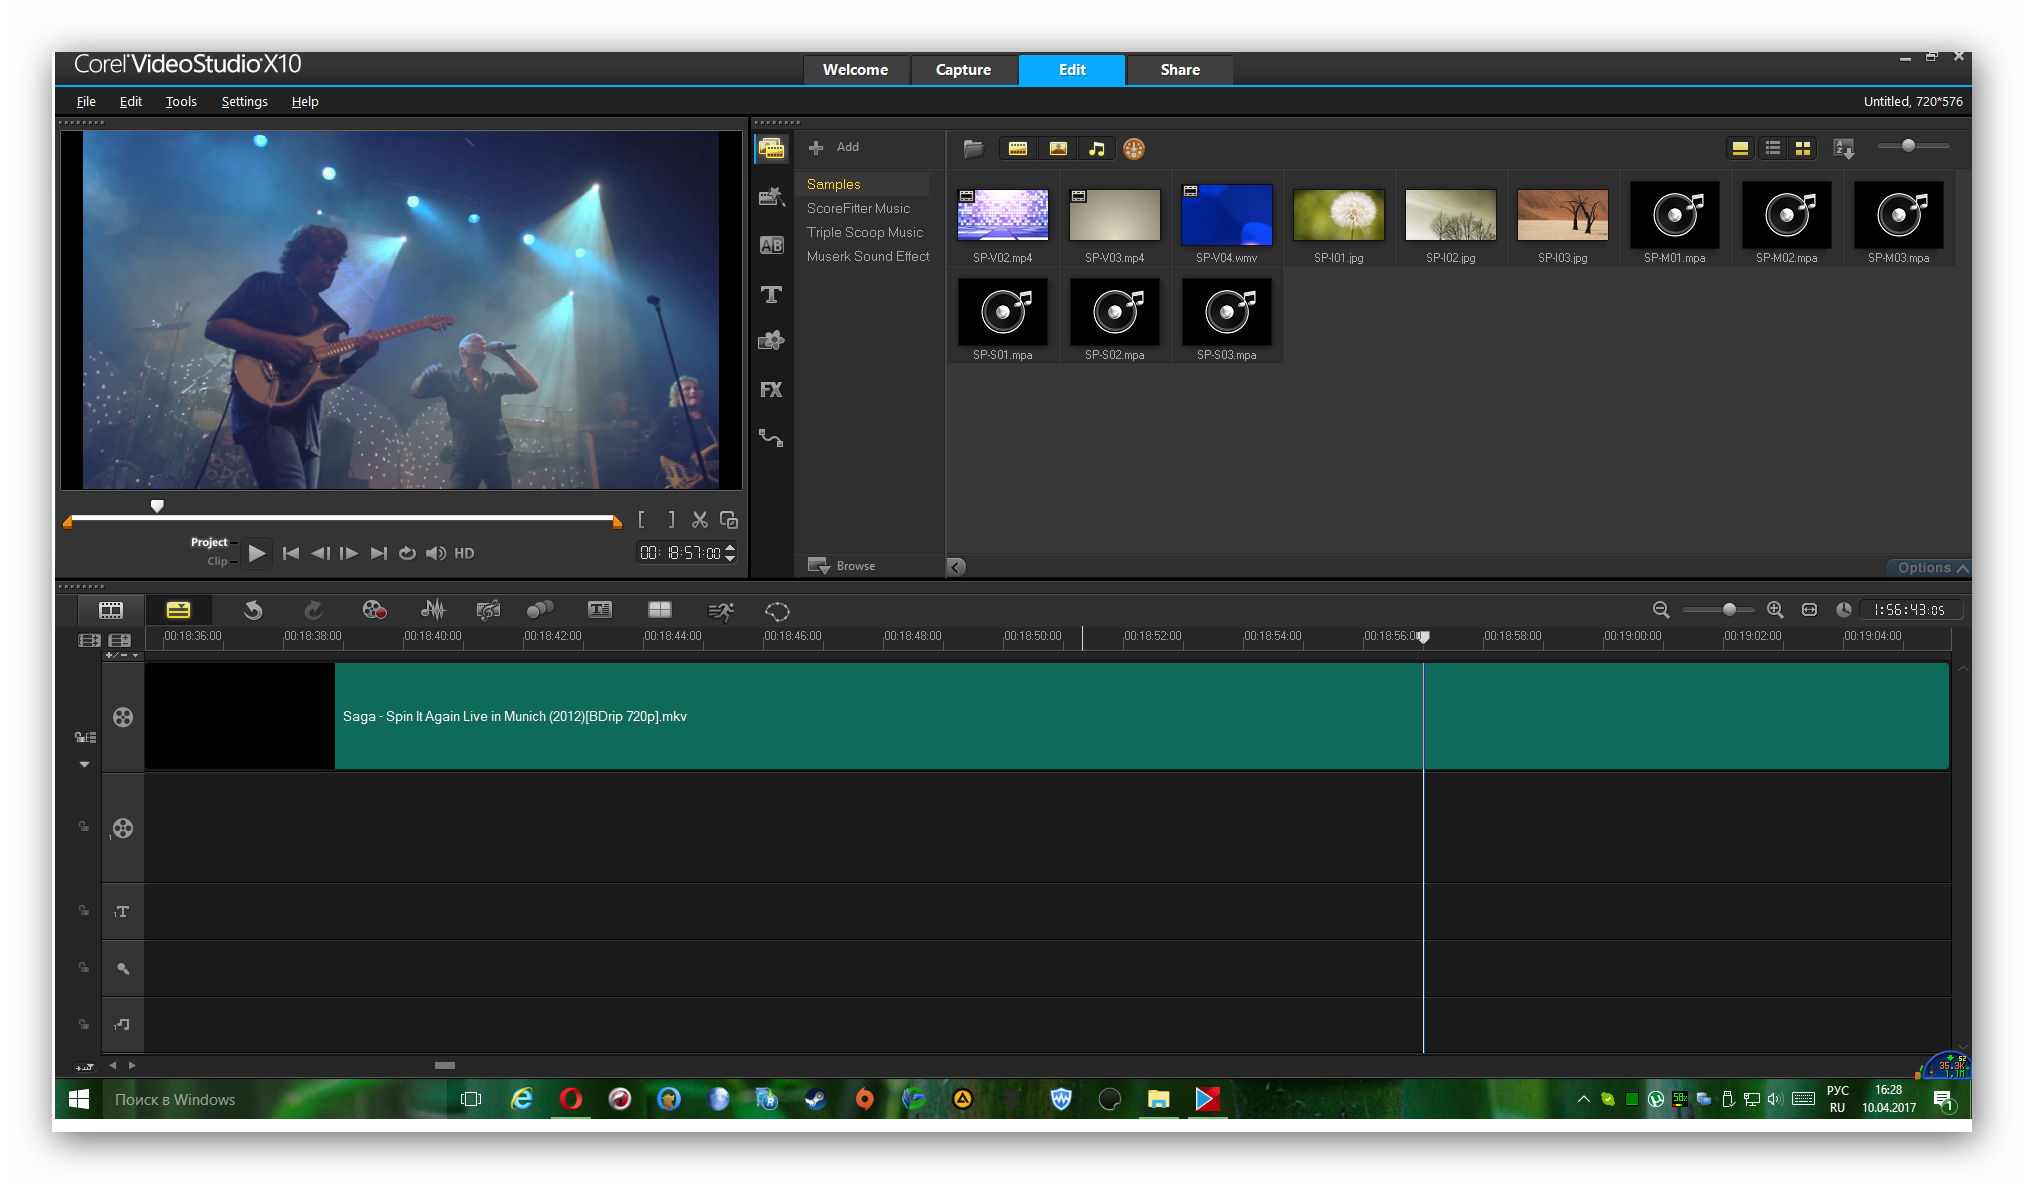Image resolution: width=2024 pixels, height=1184 pixels.
Task: Open the Auto Music tool
Action: click(488, 610)
